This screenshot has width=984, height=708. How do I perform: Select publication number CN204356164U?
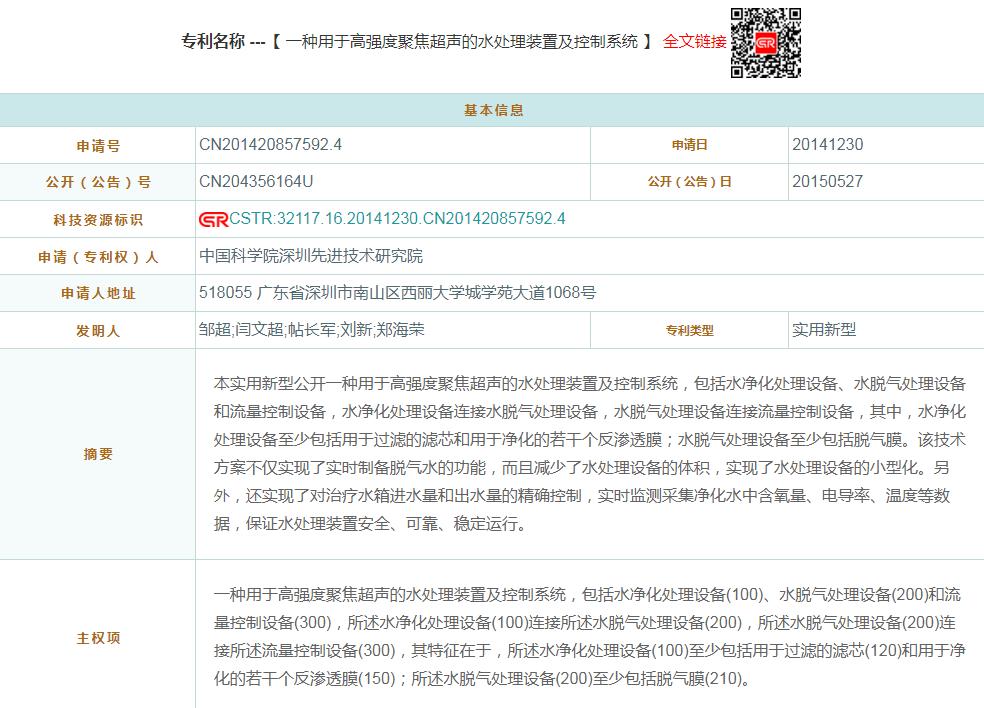(256, 182)
